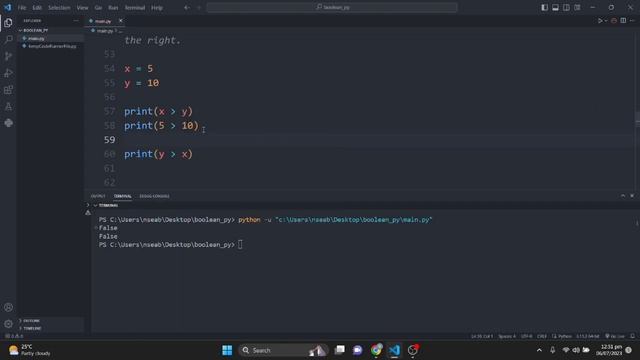This screenshot has height=360, width=640.
Task: Open notifications bell in status bar
Action: (x=633, y=336)
